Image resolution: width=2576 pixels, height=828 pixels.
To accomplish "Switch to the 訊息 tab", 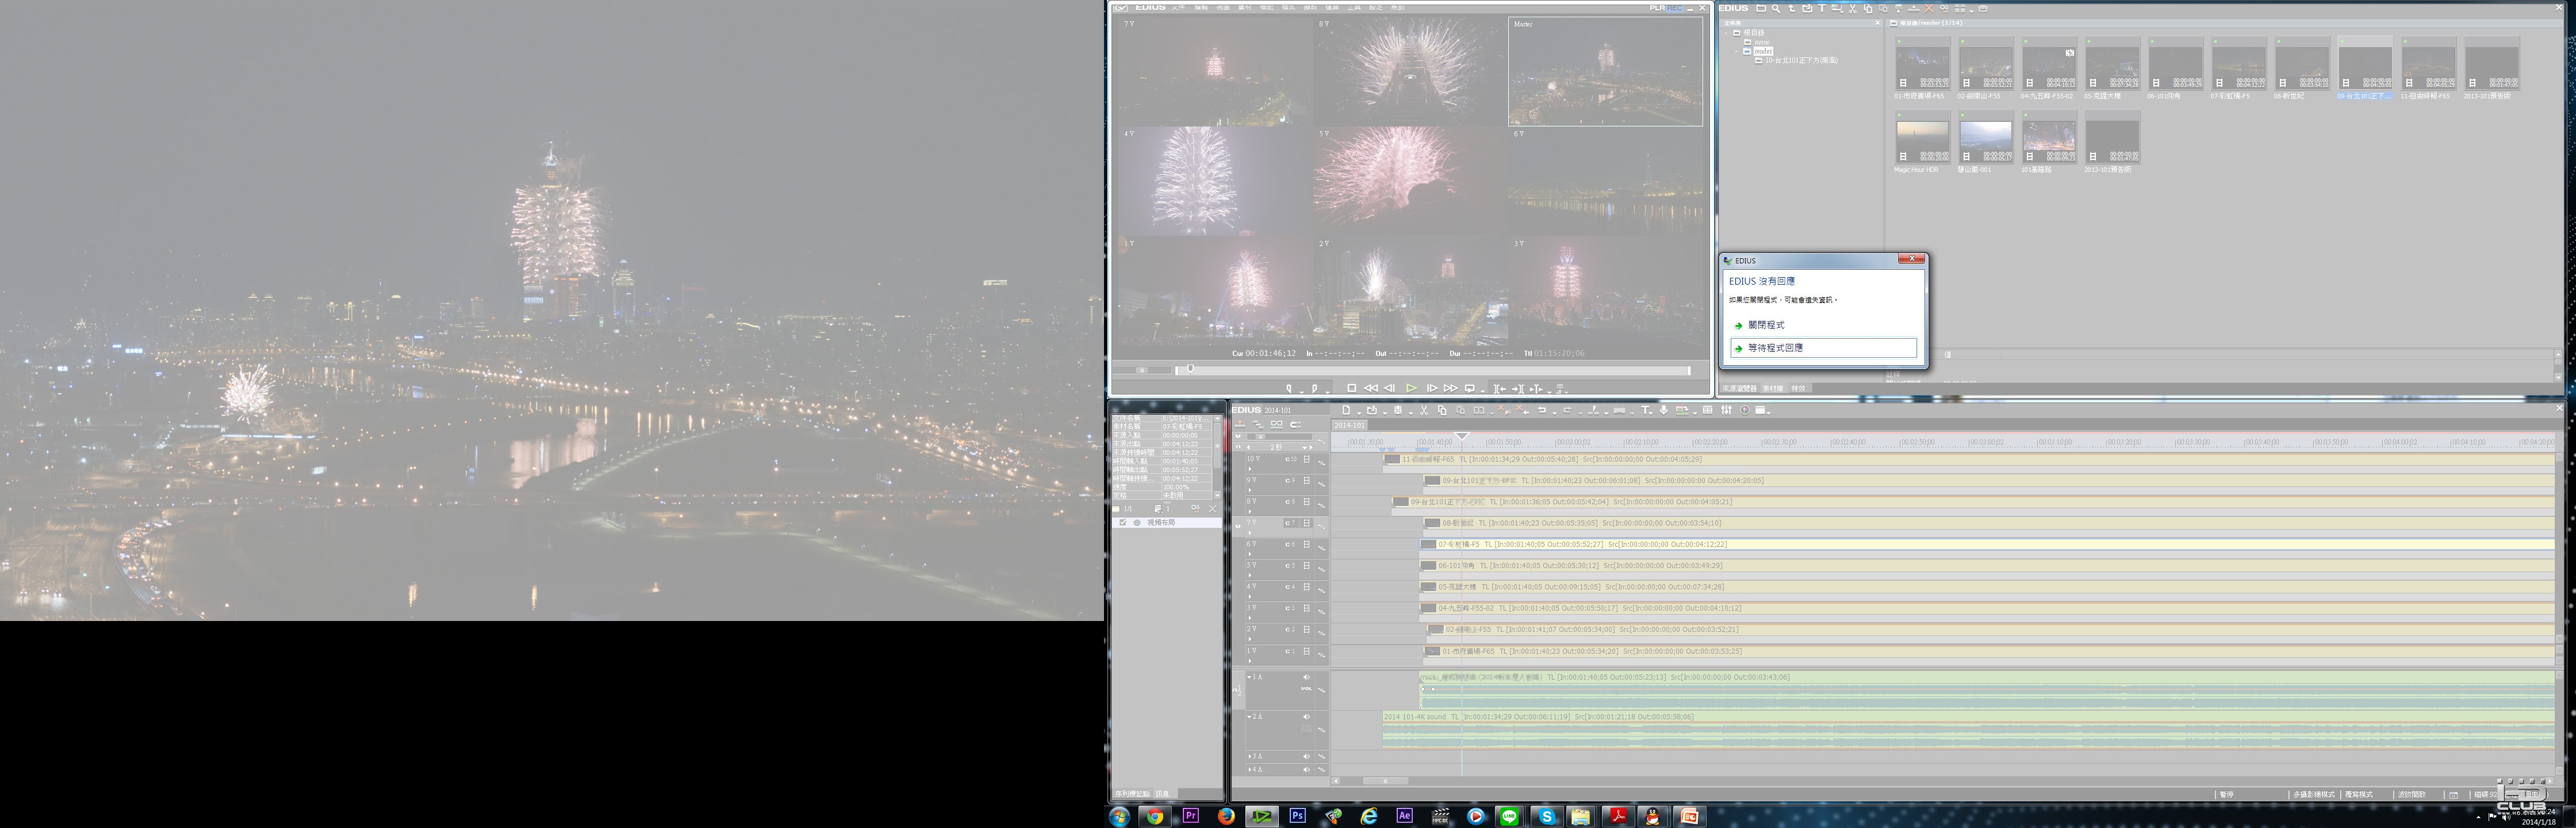I will coord(1162,794).
